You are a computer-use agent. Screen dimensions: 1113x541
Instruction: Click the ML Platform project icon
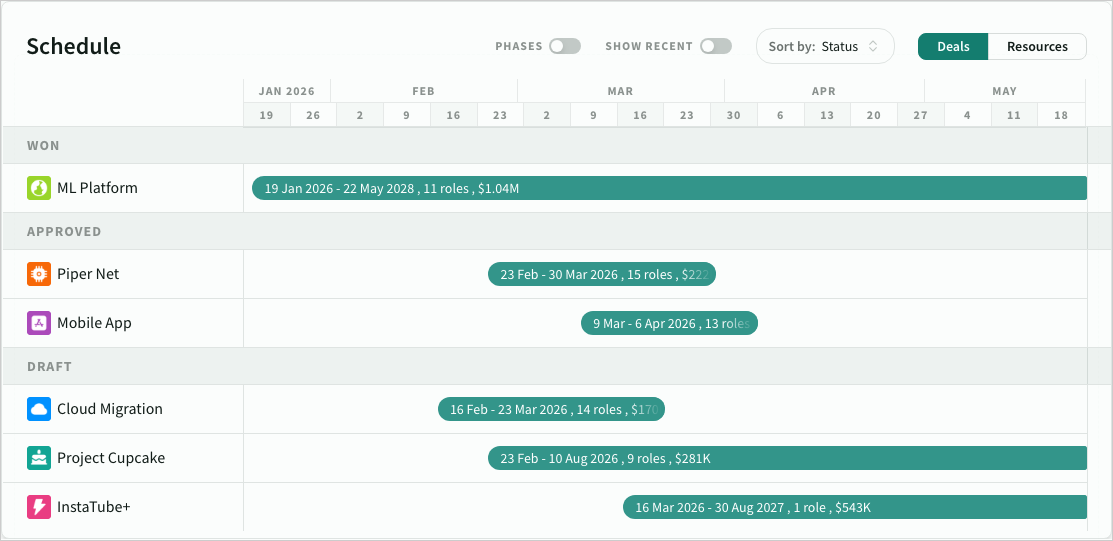point(39,188)
